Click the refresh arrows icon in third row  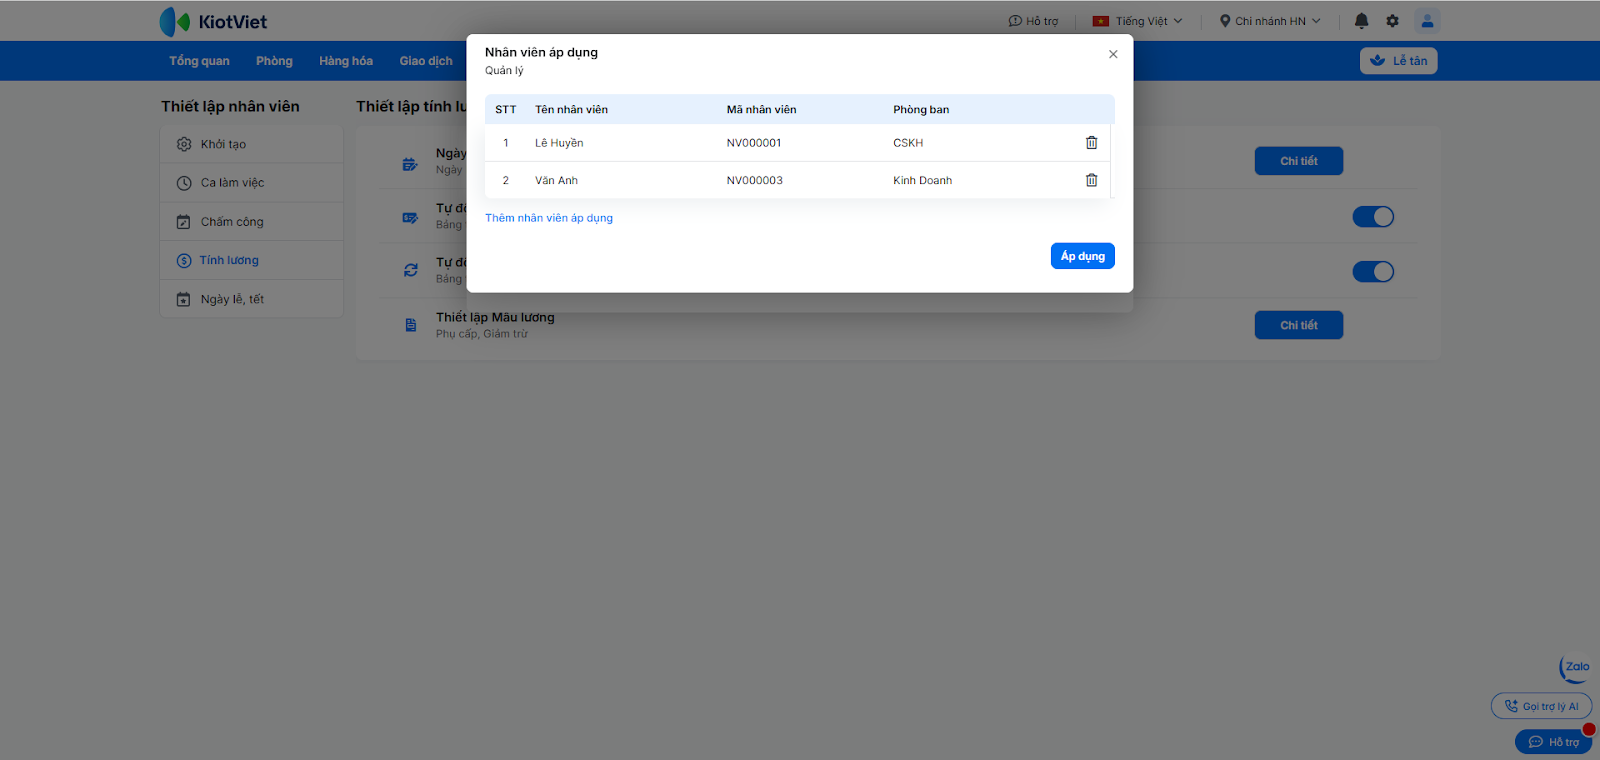pos(411,270)
